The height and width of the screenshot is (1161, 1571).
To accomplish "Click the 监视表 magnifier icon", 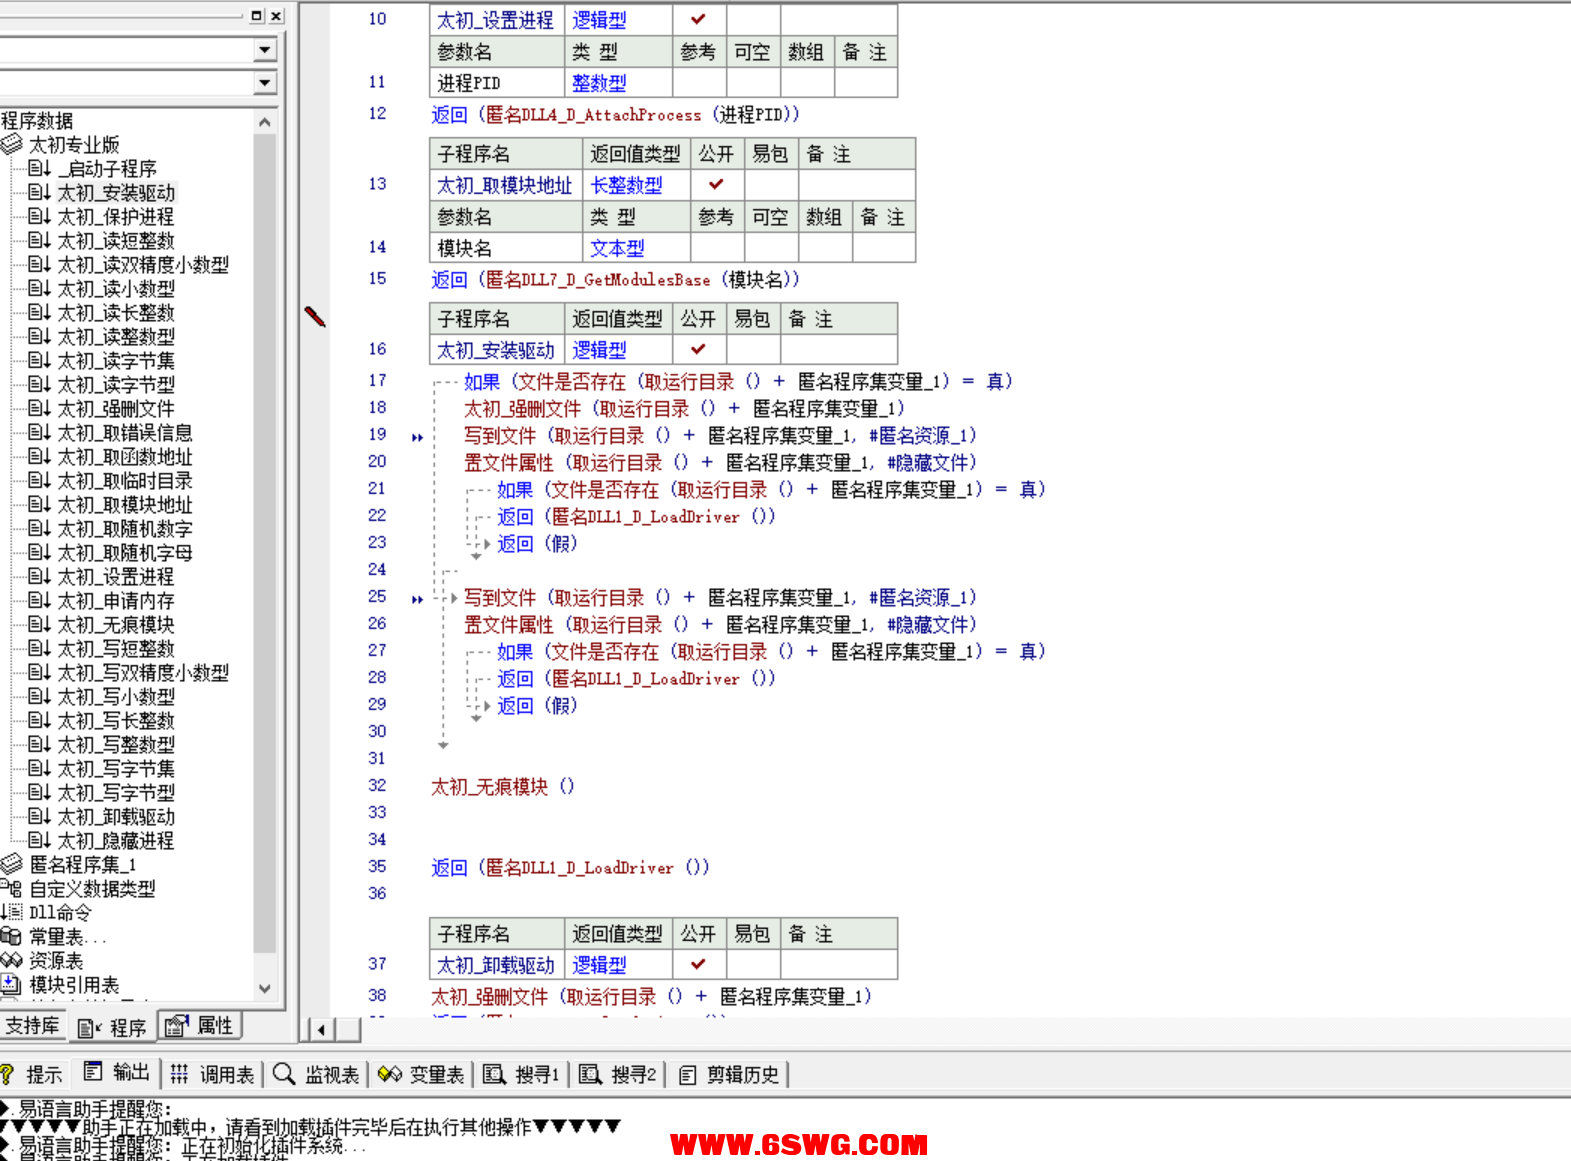I will pos(284,1074).
